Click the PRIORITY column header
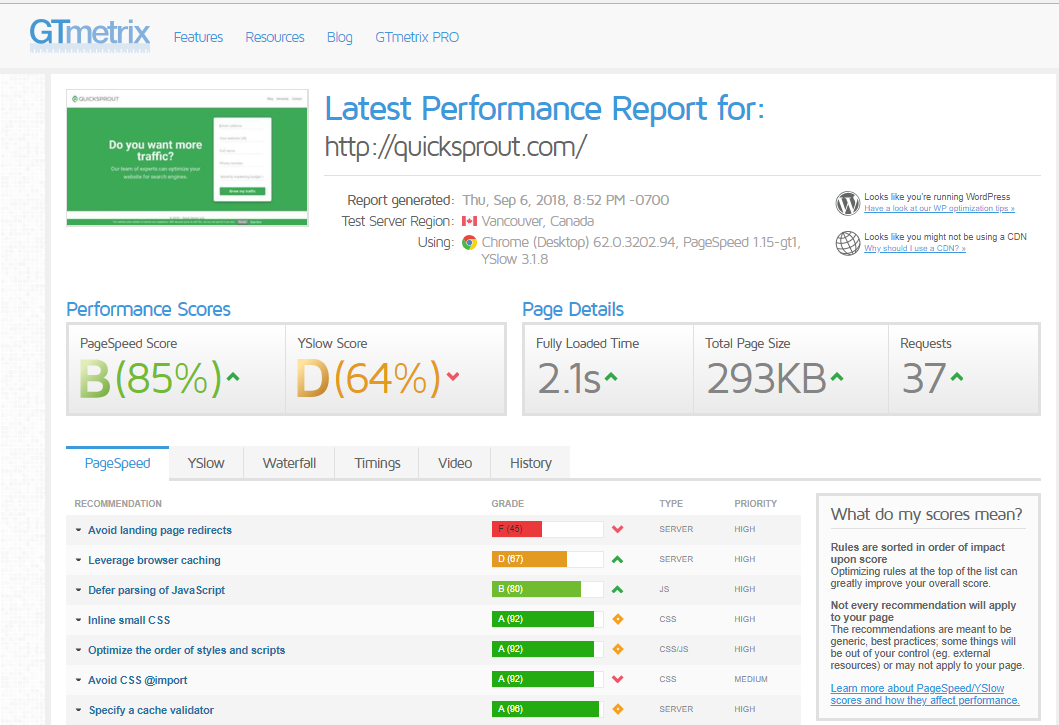The image size is (1059, 725). (756, 503)
